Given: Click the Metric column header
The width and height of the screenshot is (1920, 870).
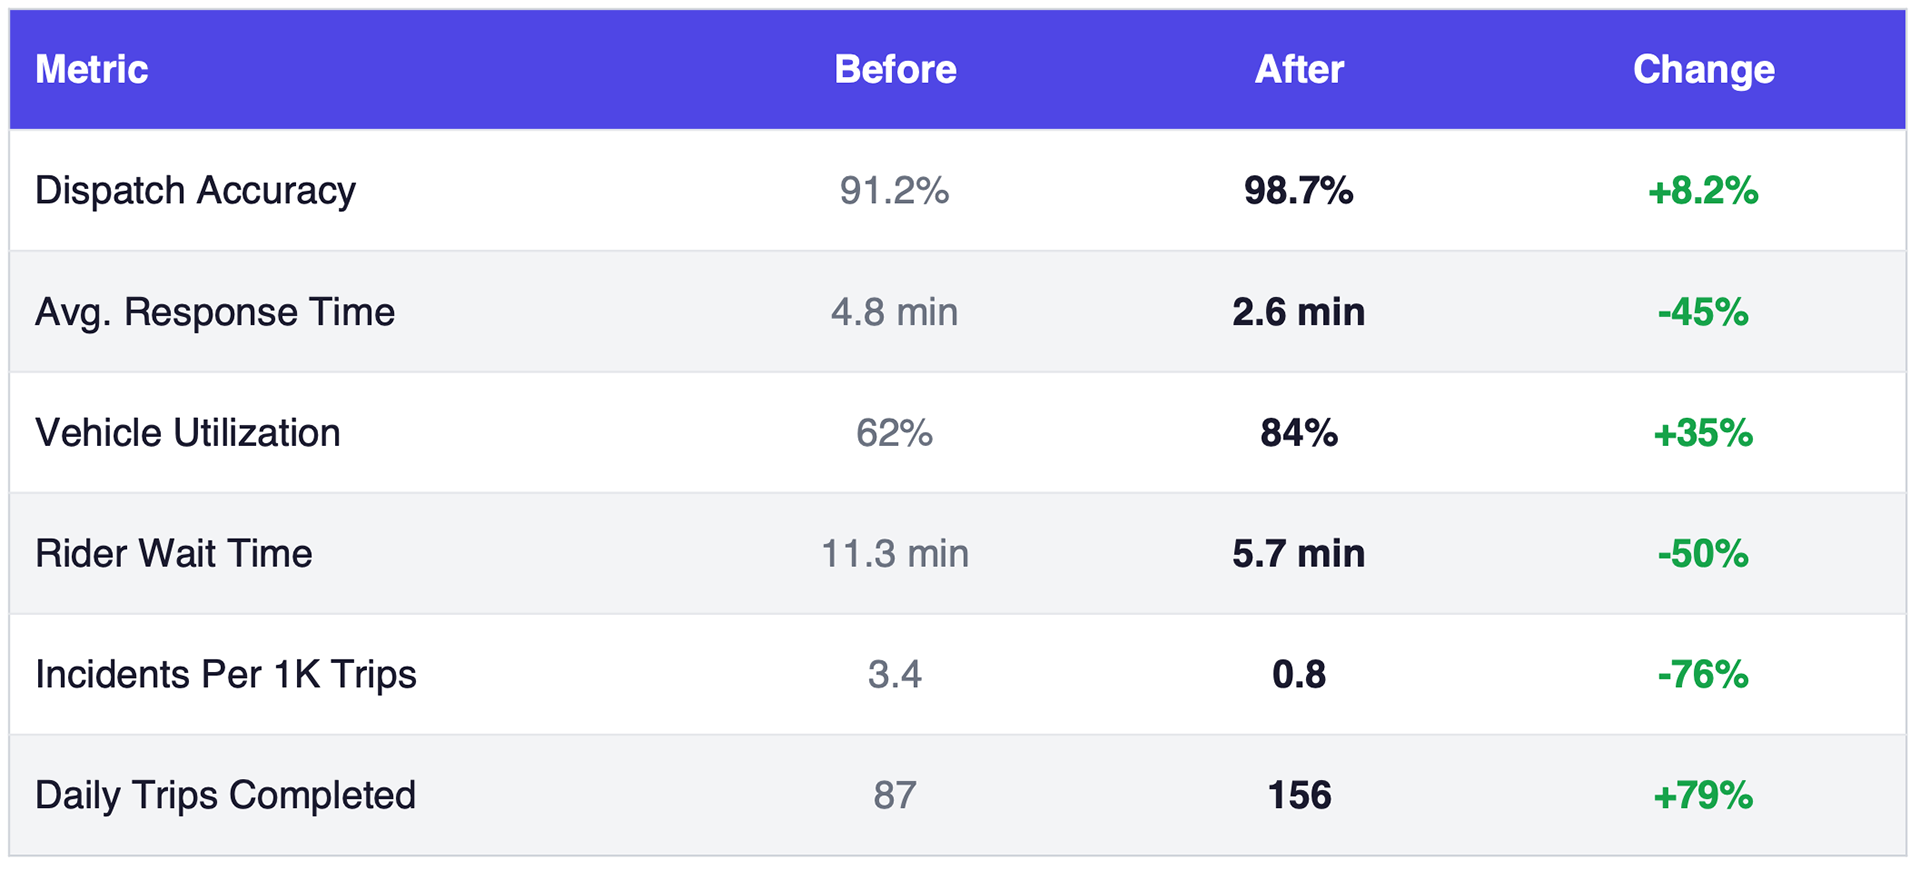Looking at the screenshot, I should 92,70.
